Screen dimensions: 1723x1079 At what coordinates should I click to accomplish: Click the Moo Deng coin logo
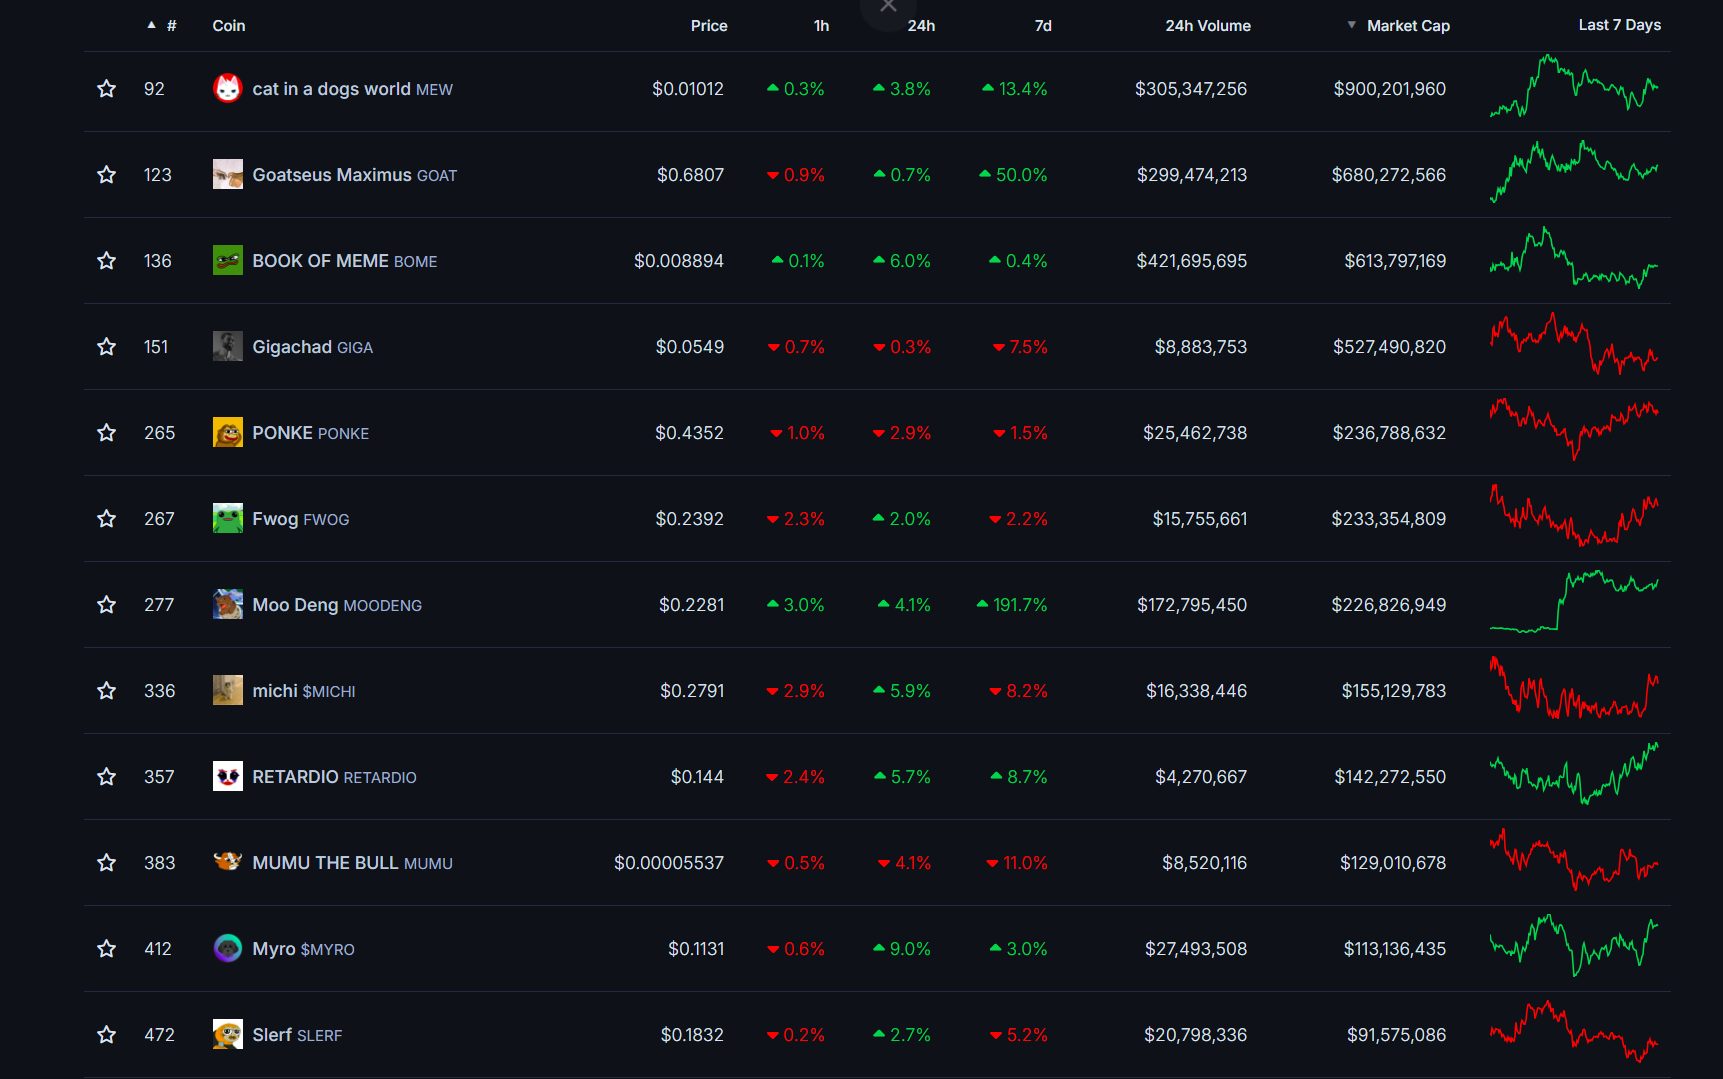tap(228, 605)
